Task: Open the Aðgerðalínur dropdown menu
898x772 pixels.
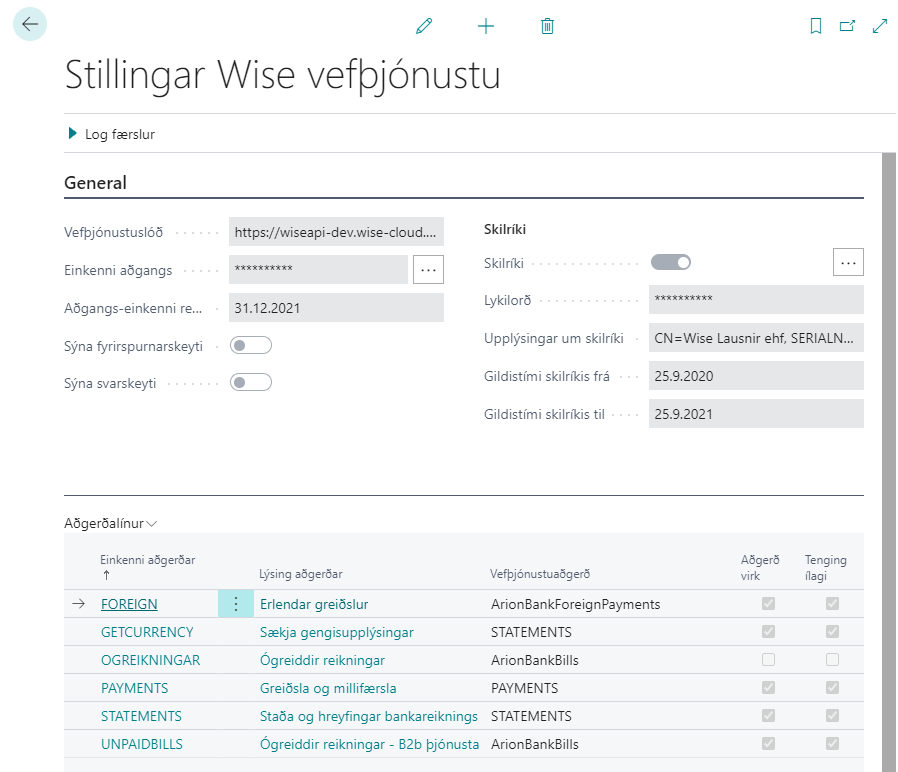Action: point(110,523)
